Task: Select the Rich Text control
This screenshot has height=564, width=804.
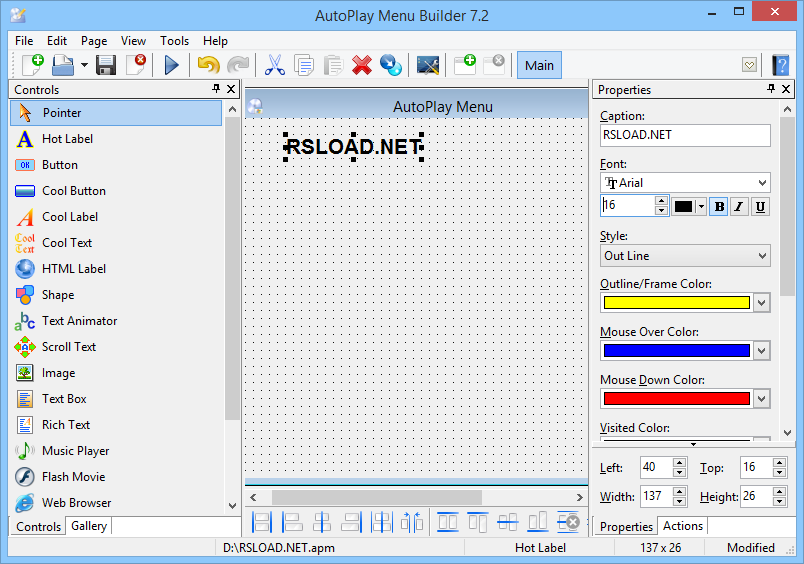Action: pos(116,425)
